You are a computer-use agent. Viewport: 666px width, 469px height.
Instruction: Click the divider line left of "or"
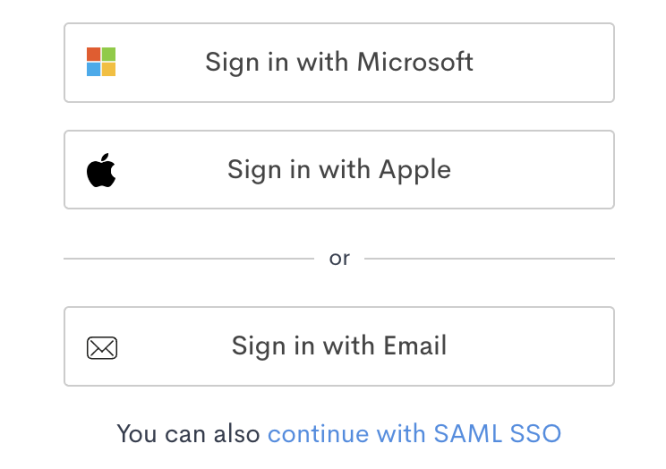pos(189,258)
